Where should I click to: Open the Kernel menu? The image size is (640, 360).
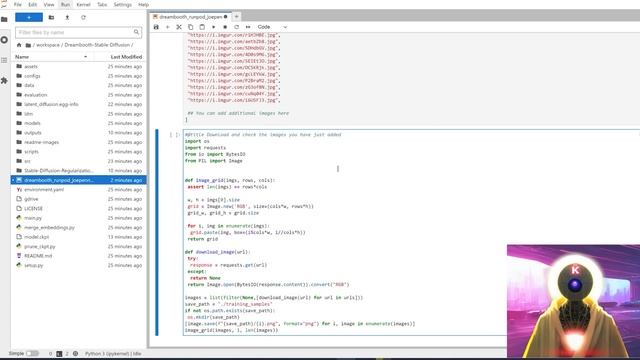pos(83,4)
